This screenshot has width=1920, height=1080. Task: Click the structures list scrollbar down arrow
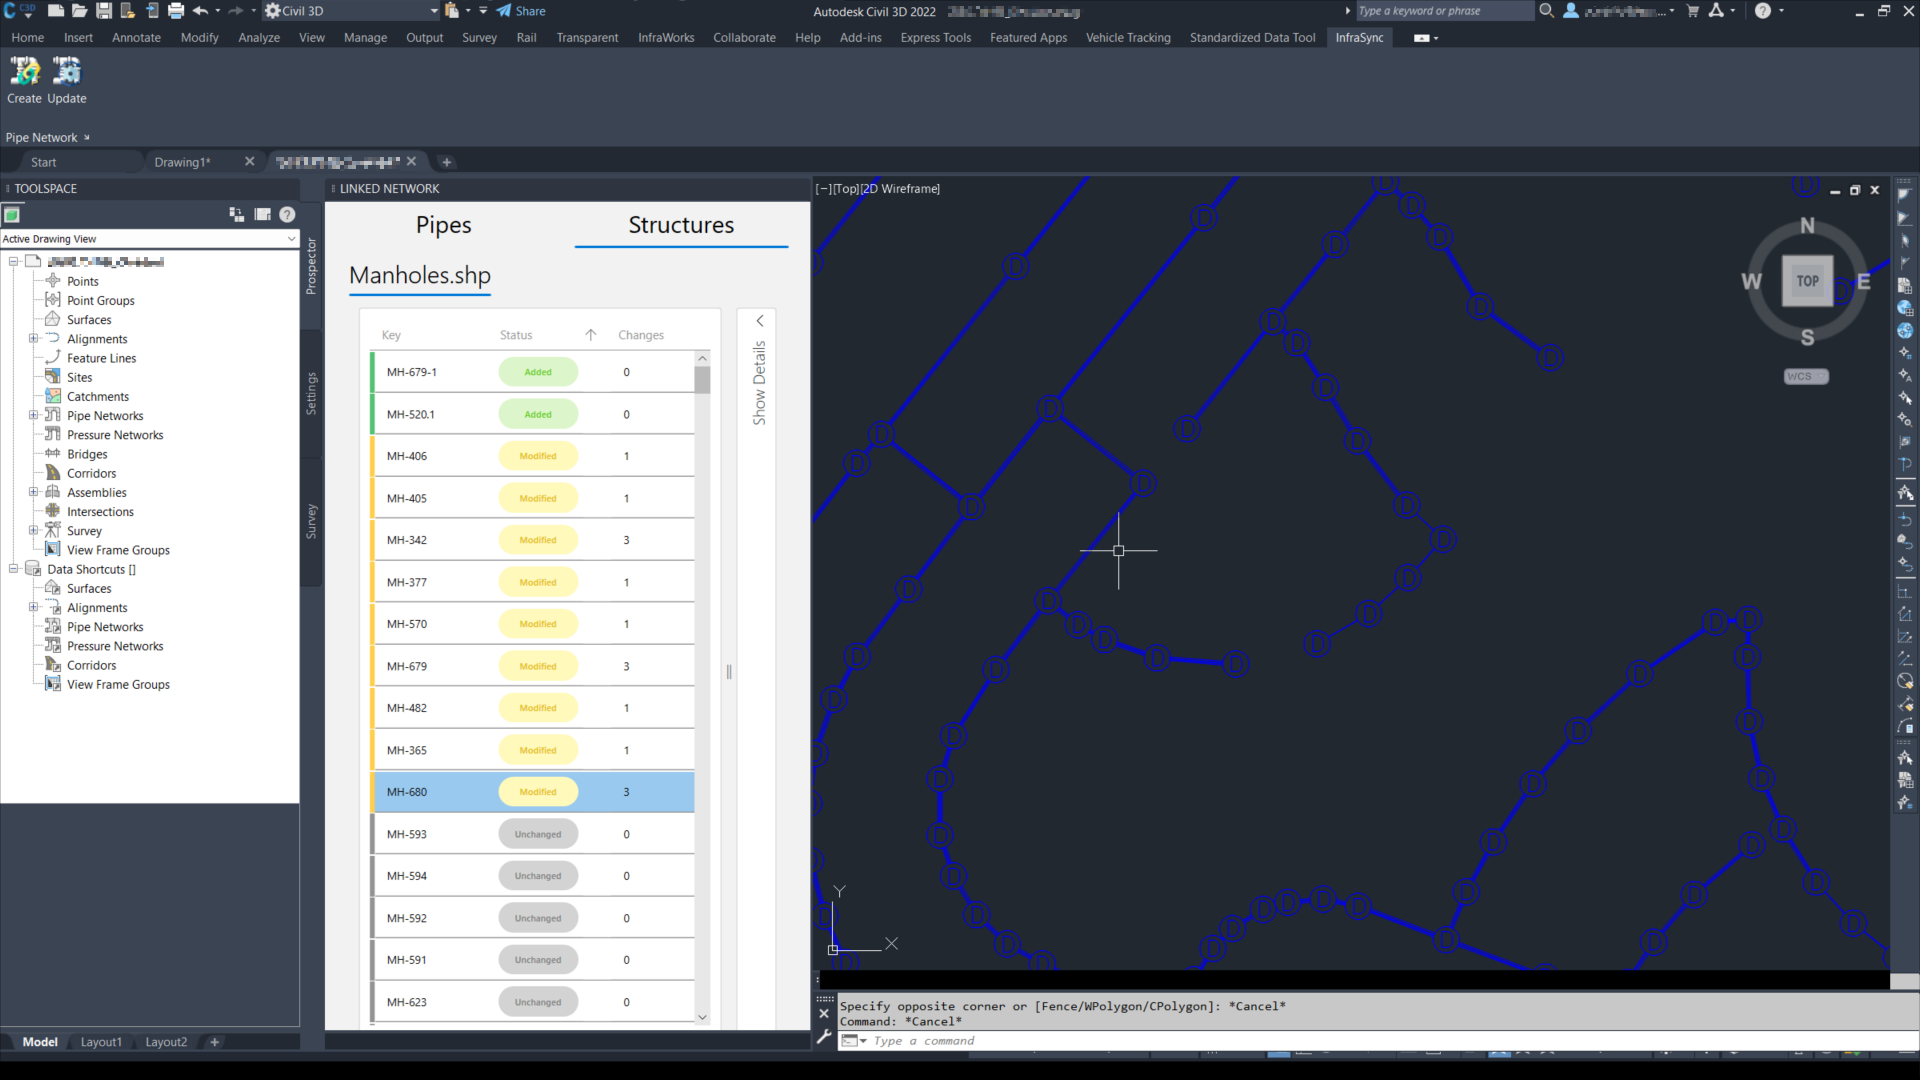[702, 1017]
